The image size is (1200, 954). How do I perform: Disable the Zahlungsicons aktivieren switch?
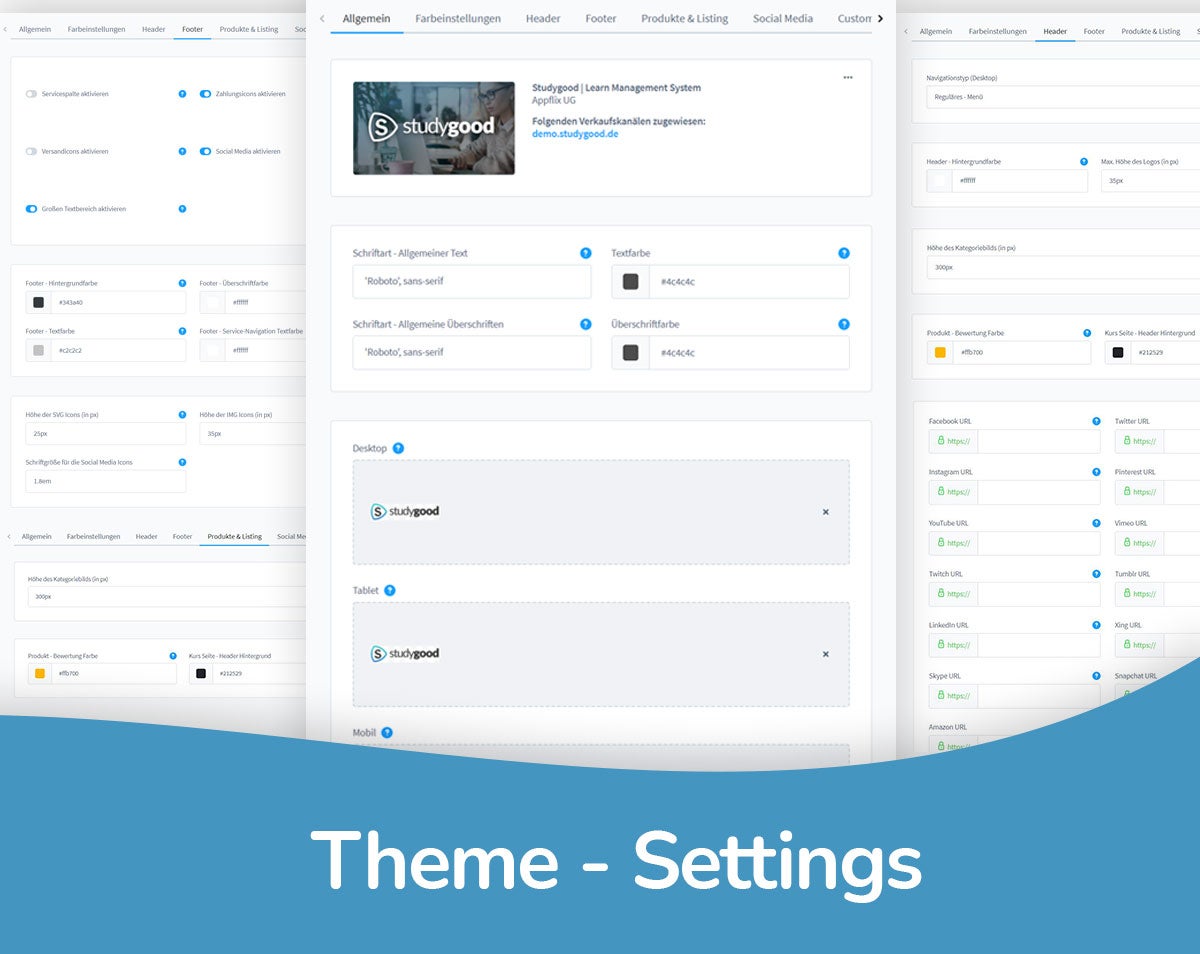point(205,94)
